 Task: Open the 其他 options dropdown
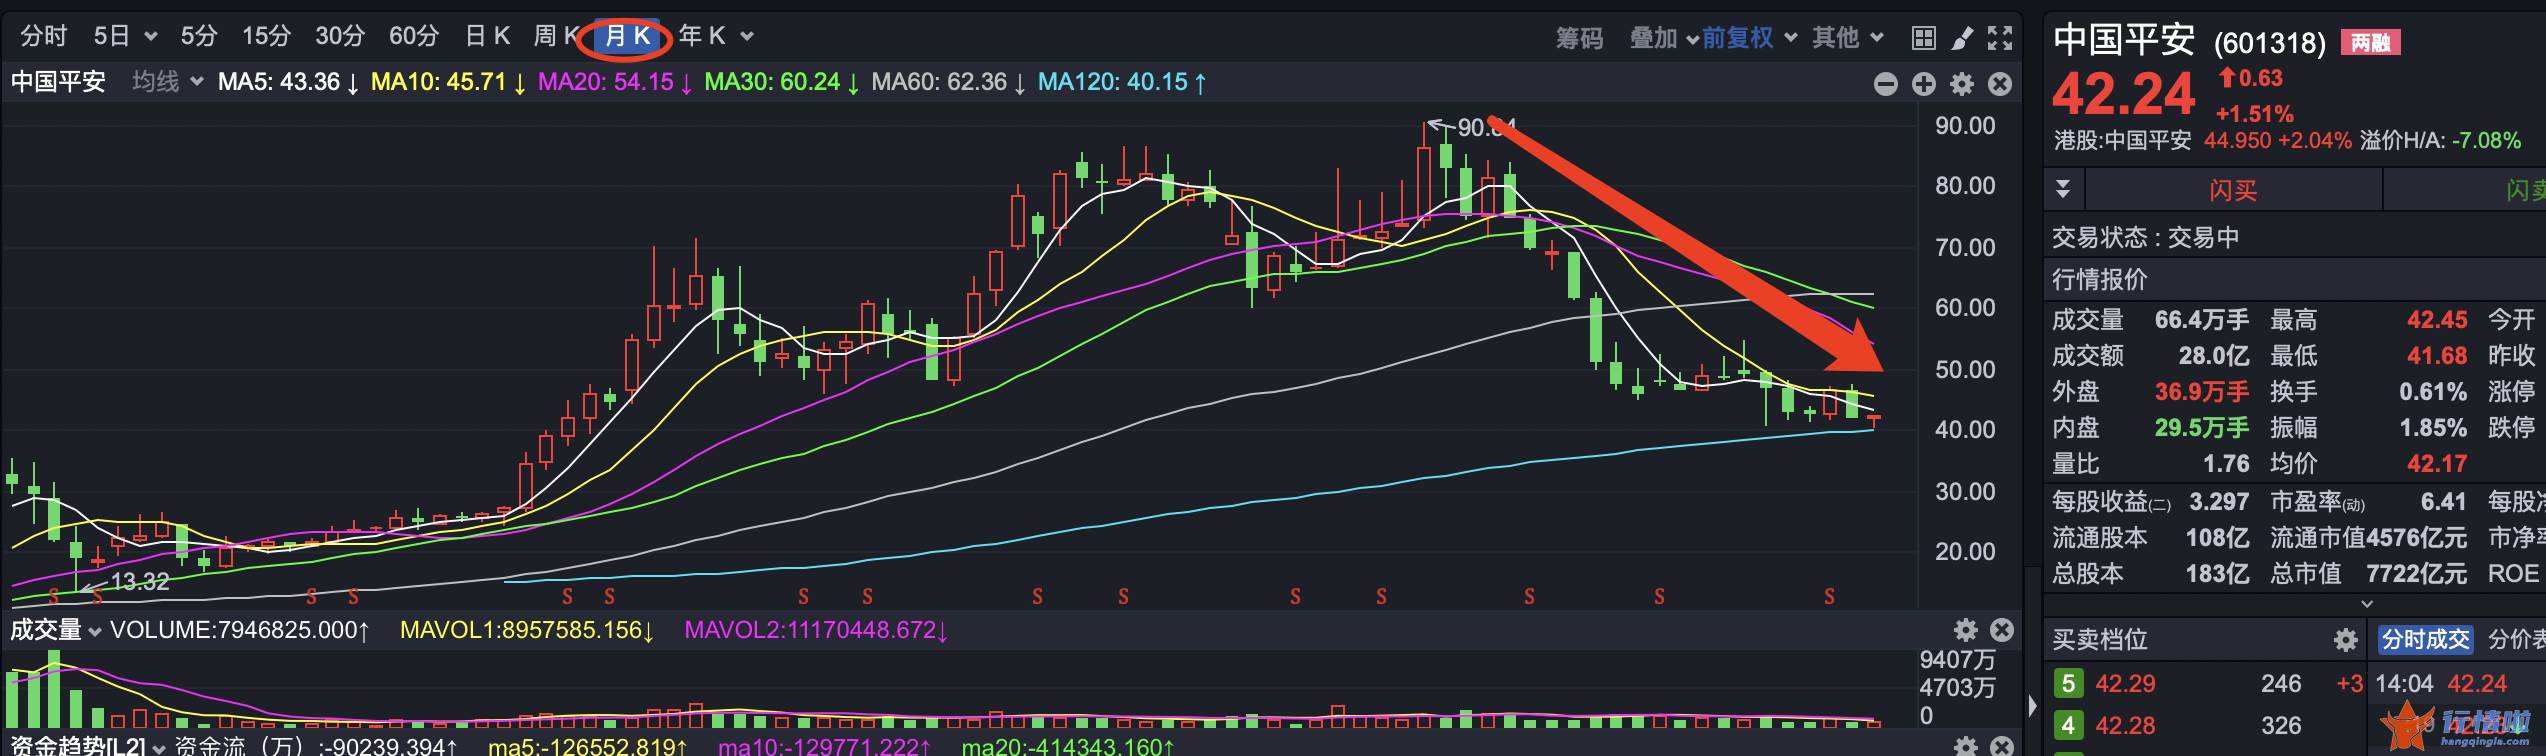[1847, 38]
